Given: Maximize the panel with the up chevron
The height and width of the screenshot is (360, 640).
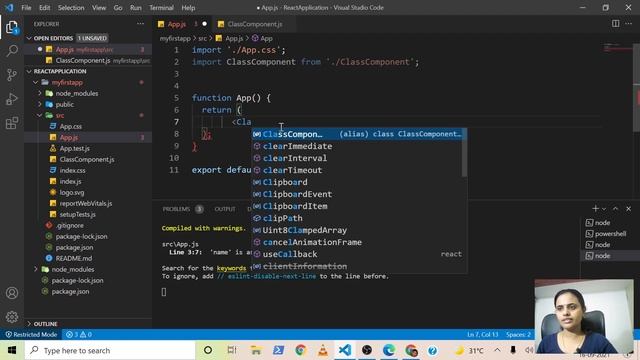Looking at the screenshot, I should 616,209.
